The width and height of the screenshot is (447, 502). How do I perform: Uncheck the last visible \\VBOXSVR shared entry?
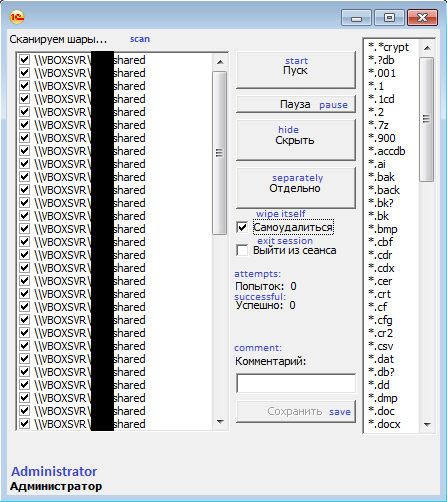pos(24,424)
